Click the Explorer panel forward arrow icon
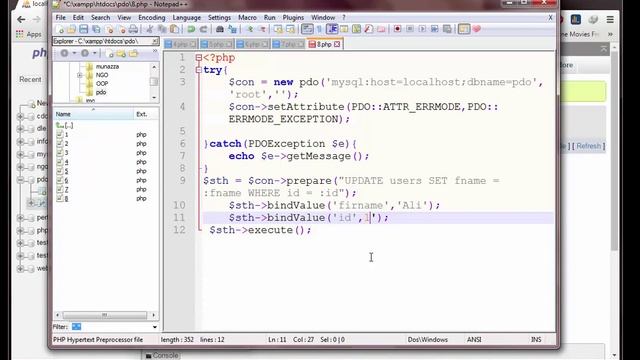 point(85,53)
